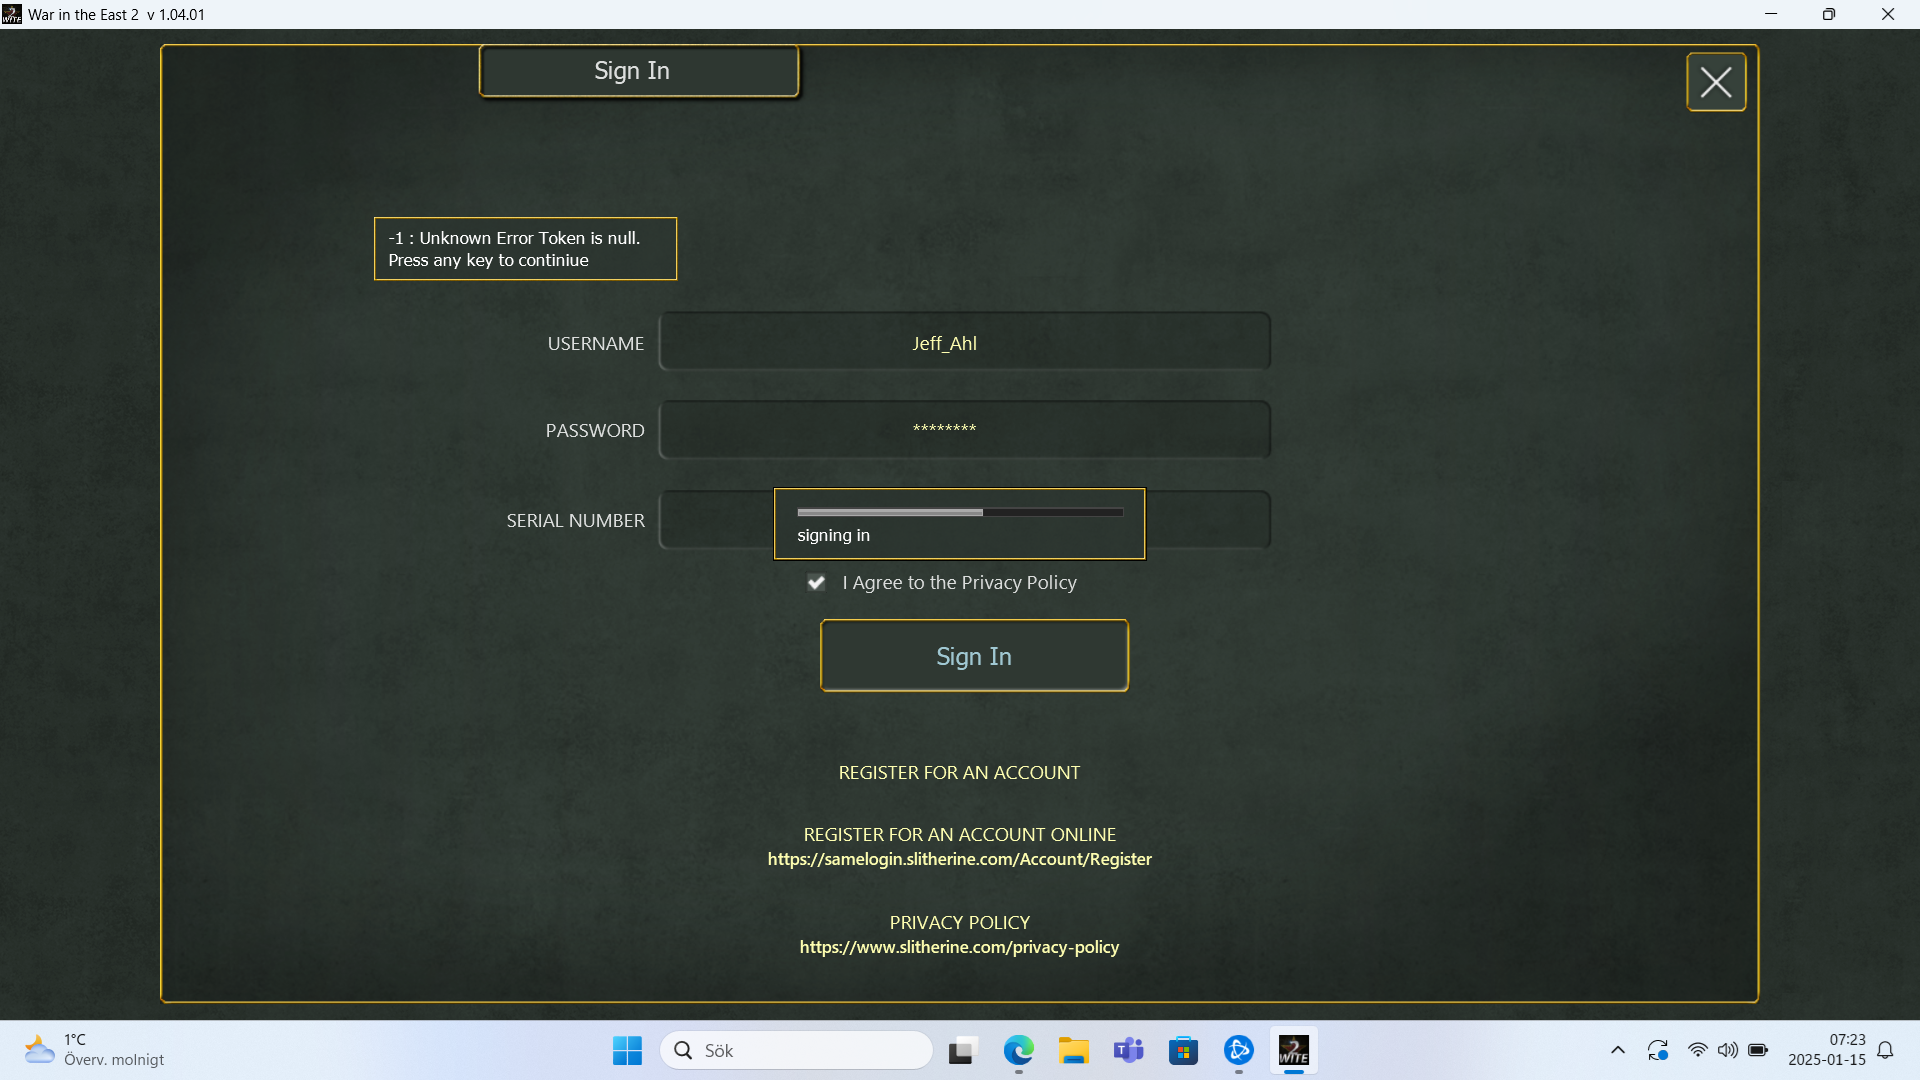Viewport: 1920px width, 1080px height.
Task: Open File Explorer from the taskbar
Action: pos(1074,1050)
